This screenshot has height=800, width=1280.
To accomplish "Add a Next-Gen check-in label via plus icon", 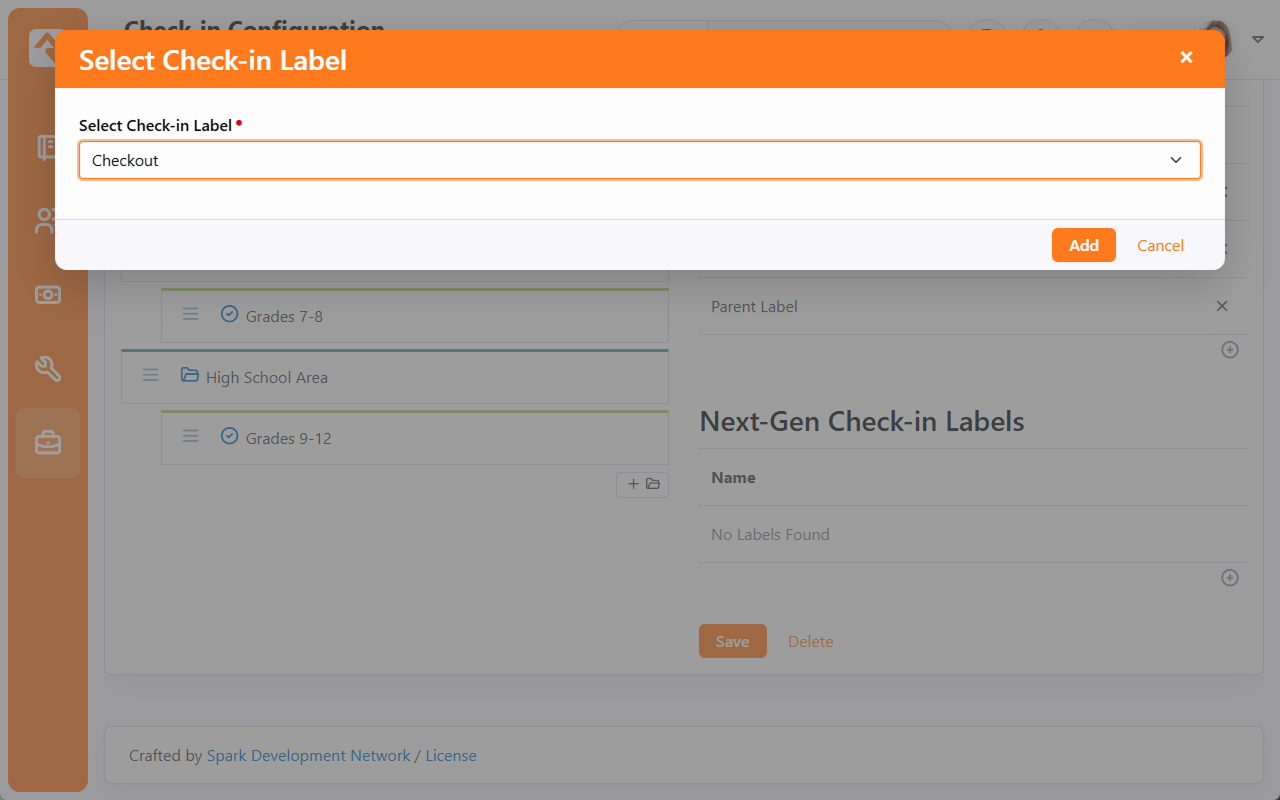I will tap(1230, 578).
